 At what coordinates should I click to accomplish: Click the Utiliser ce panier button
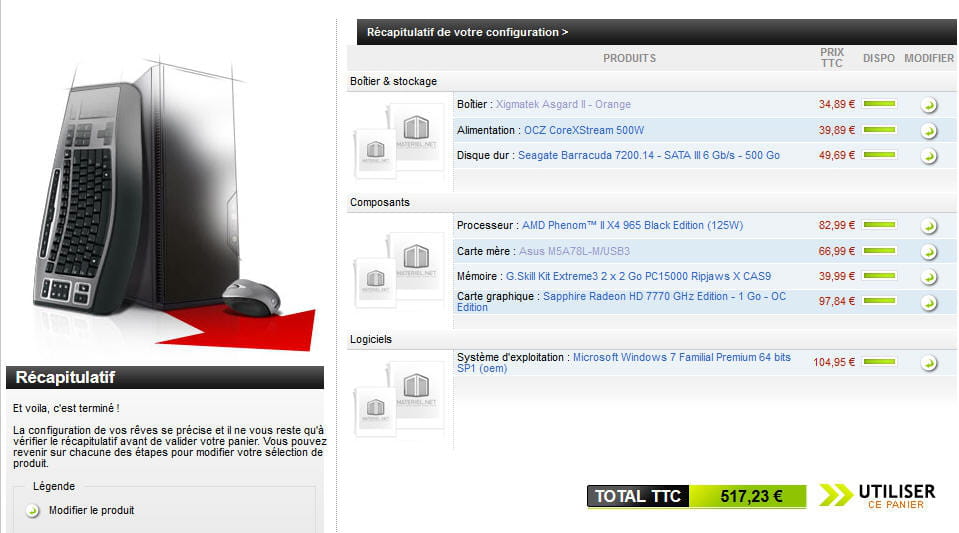(896, 496)
